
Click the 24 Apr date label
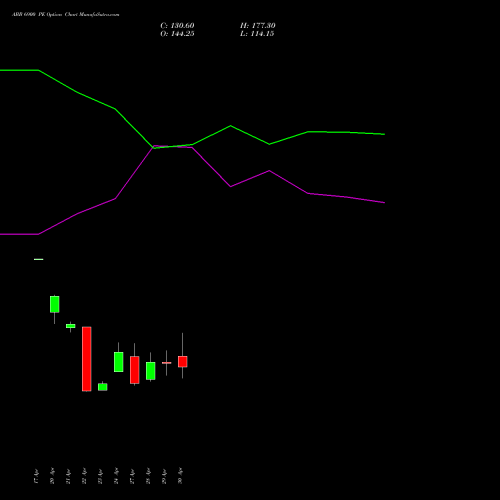coord(116,476)
